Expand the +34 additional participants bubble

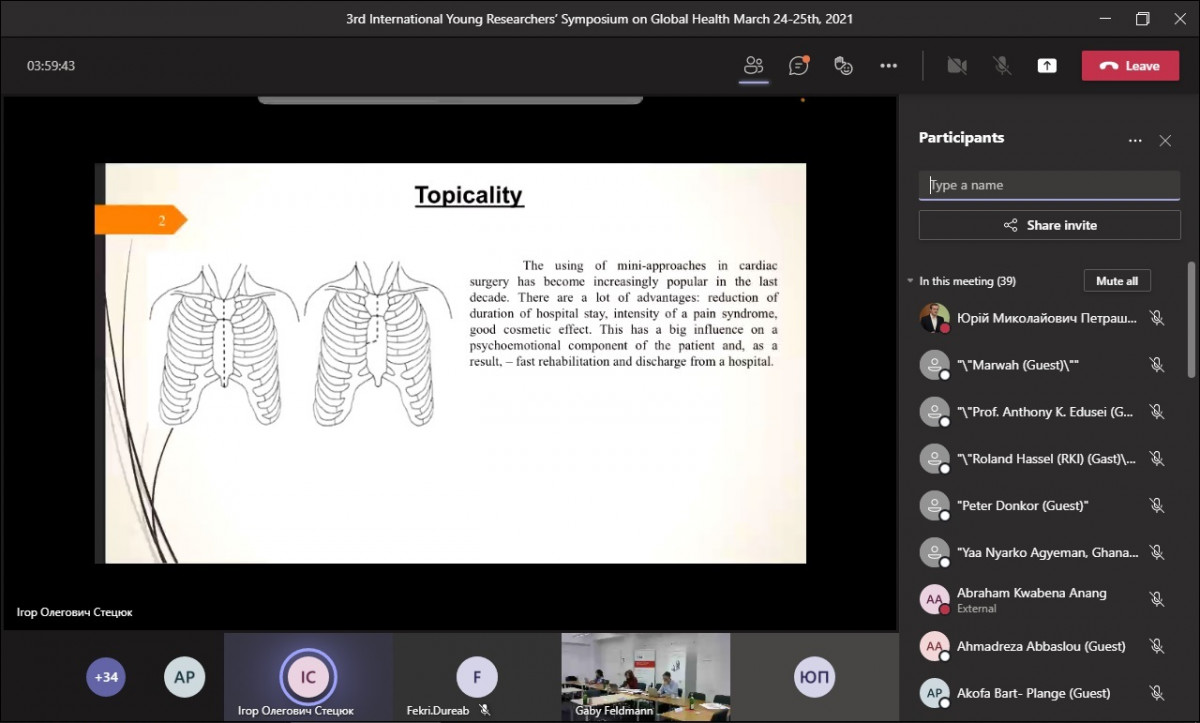(x=106, y=677)
